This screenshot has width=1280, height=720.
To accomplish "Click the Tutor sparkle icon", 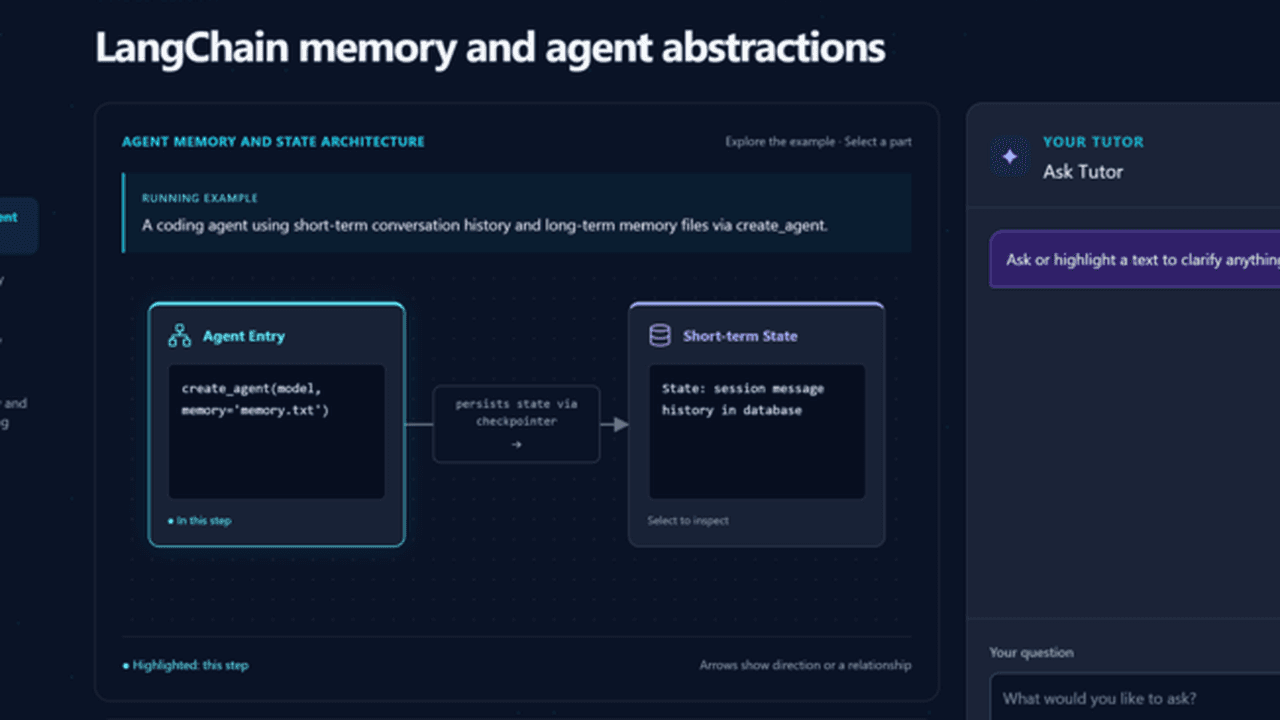I will tap(1010, 157).
